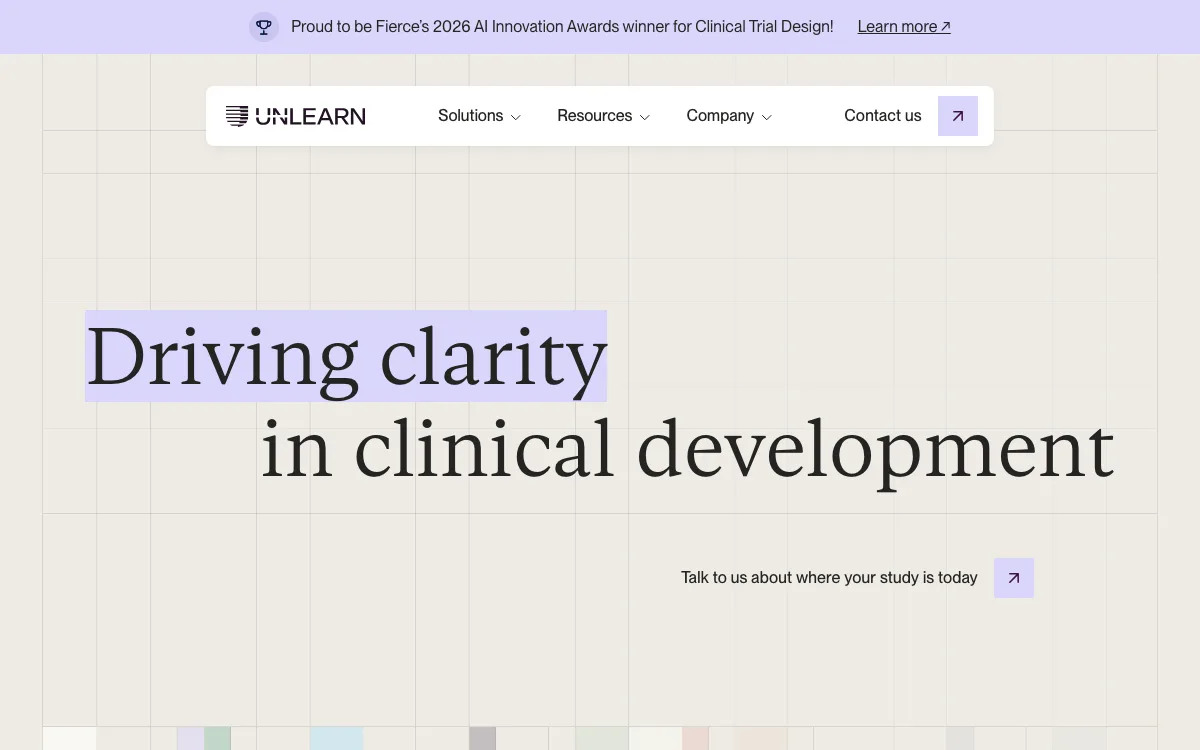Expand the Resources dropdown chevron

point(645,117)
